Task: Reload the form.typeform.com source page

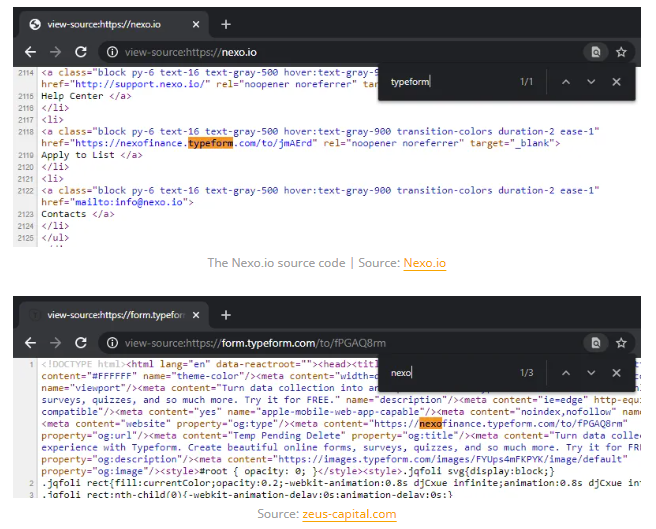Action: pos(81,343)
